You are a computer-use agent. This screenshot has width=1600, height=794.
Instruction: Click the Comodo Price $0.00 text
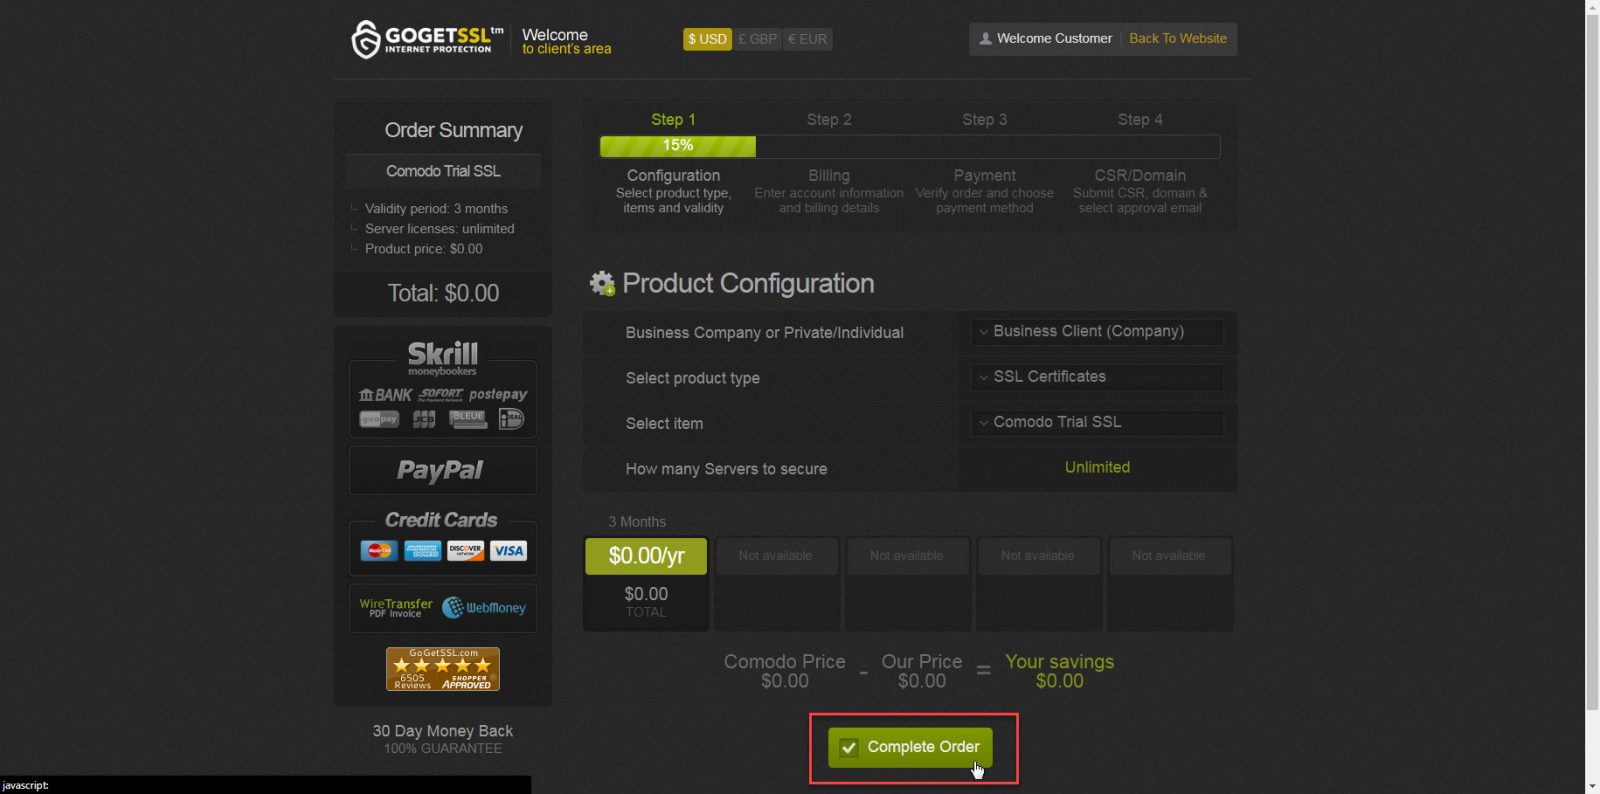point(785,671)
